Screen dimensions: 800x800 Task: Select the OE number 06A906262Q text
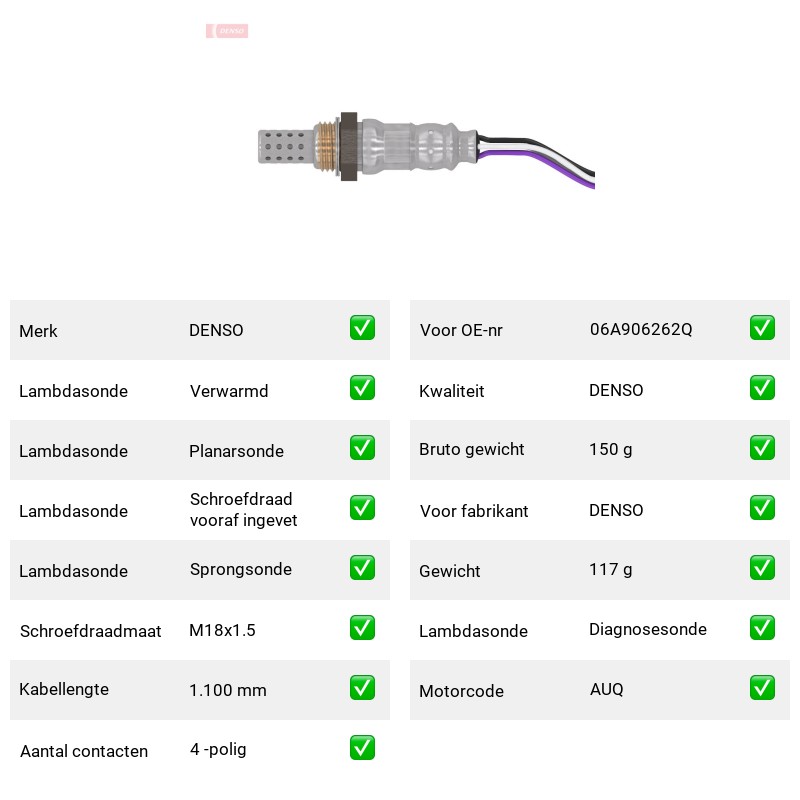641,329
